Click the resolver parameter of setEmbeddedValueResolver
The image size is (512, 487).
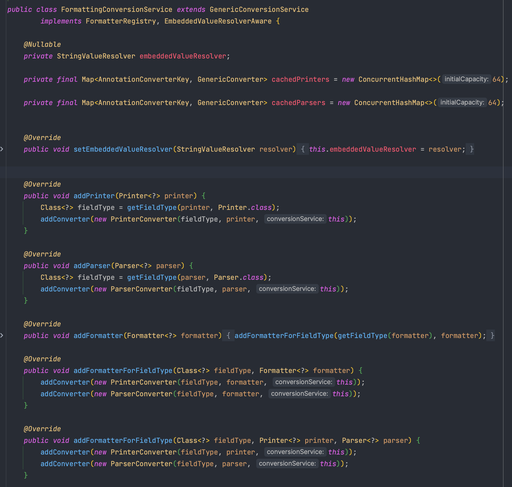click(275, 149)
